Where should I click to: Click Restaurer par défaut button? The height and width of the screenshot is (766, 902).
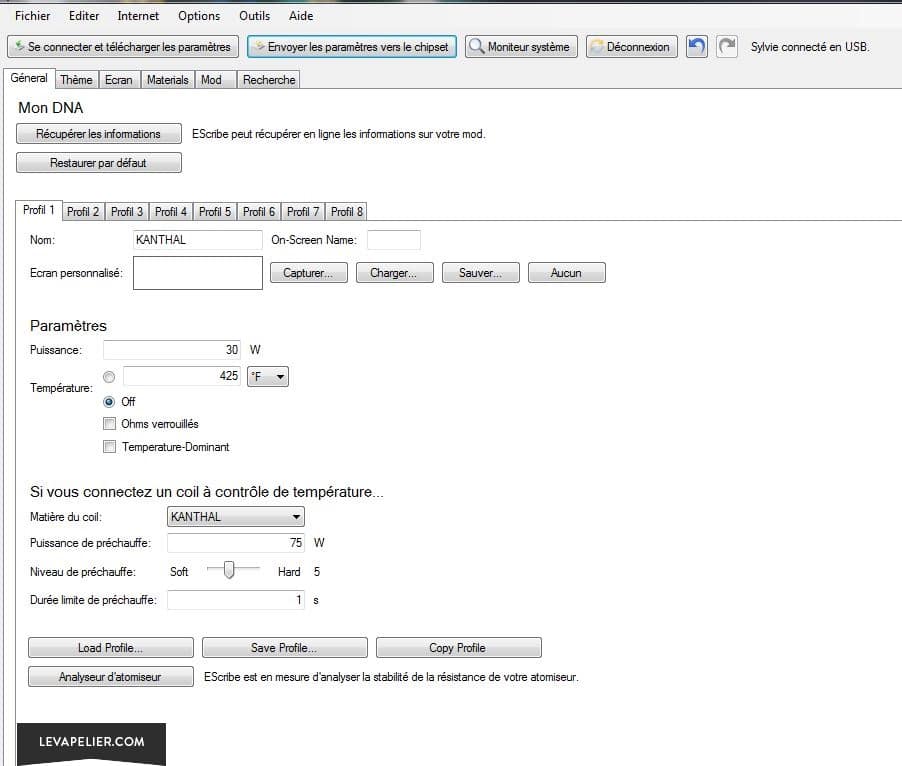[99, 163]
